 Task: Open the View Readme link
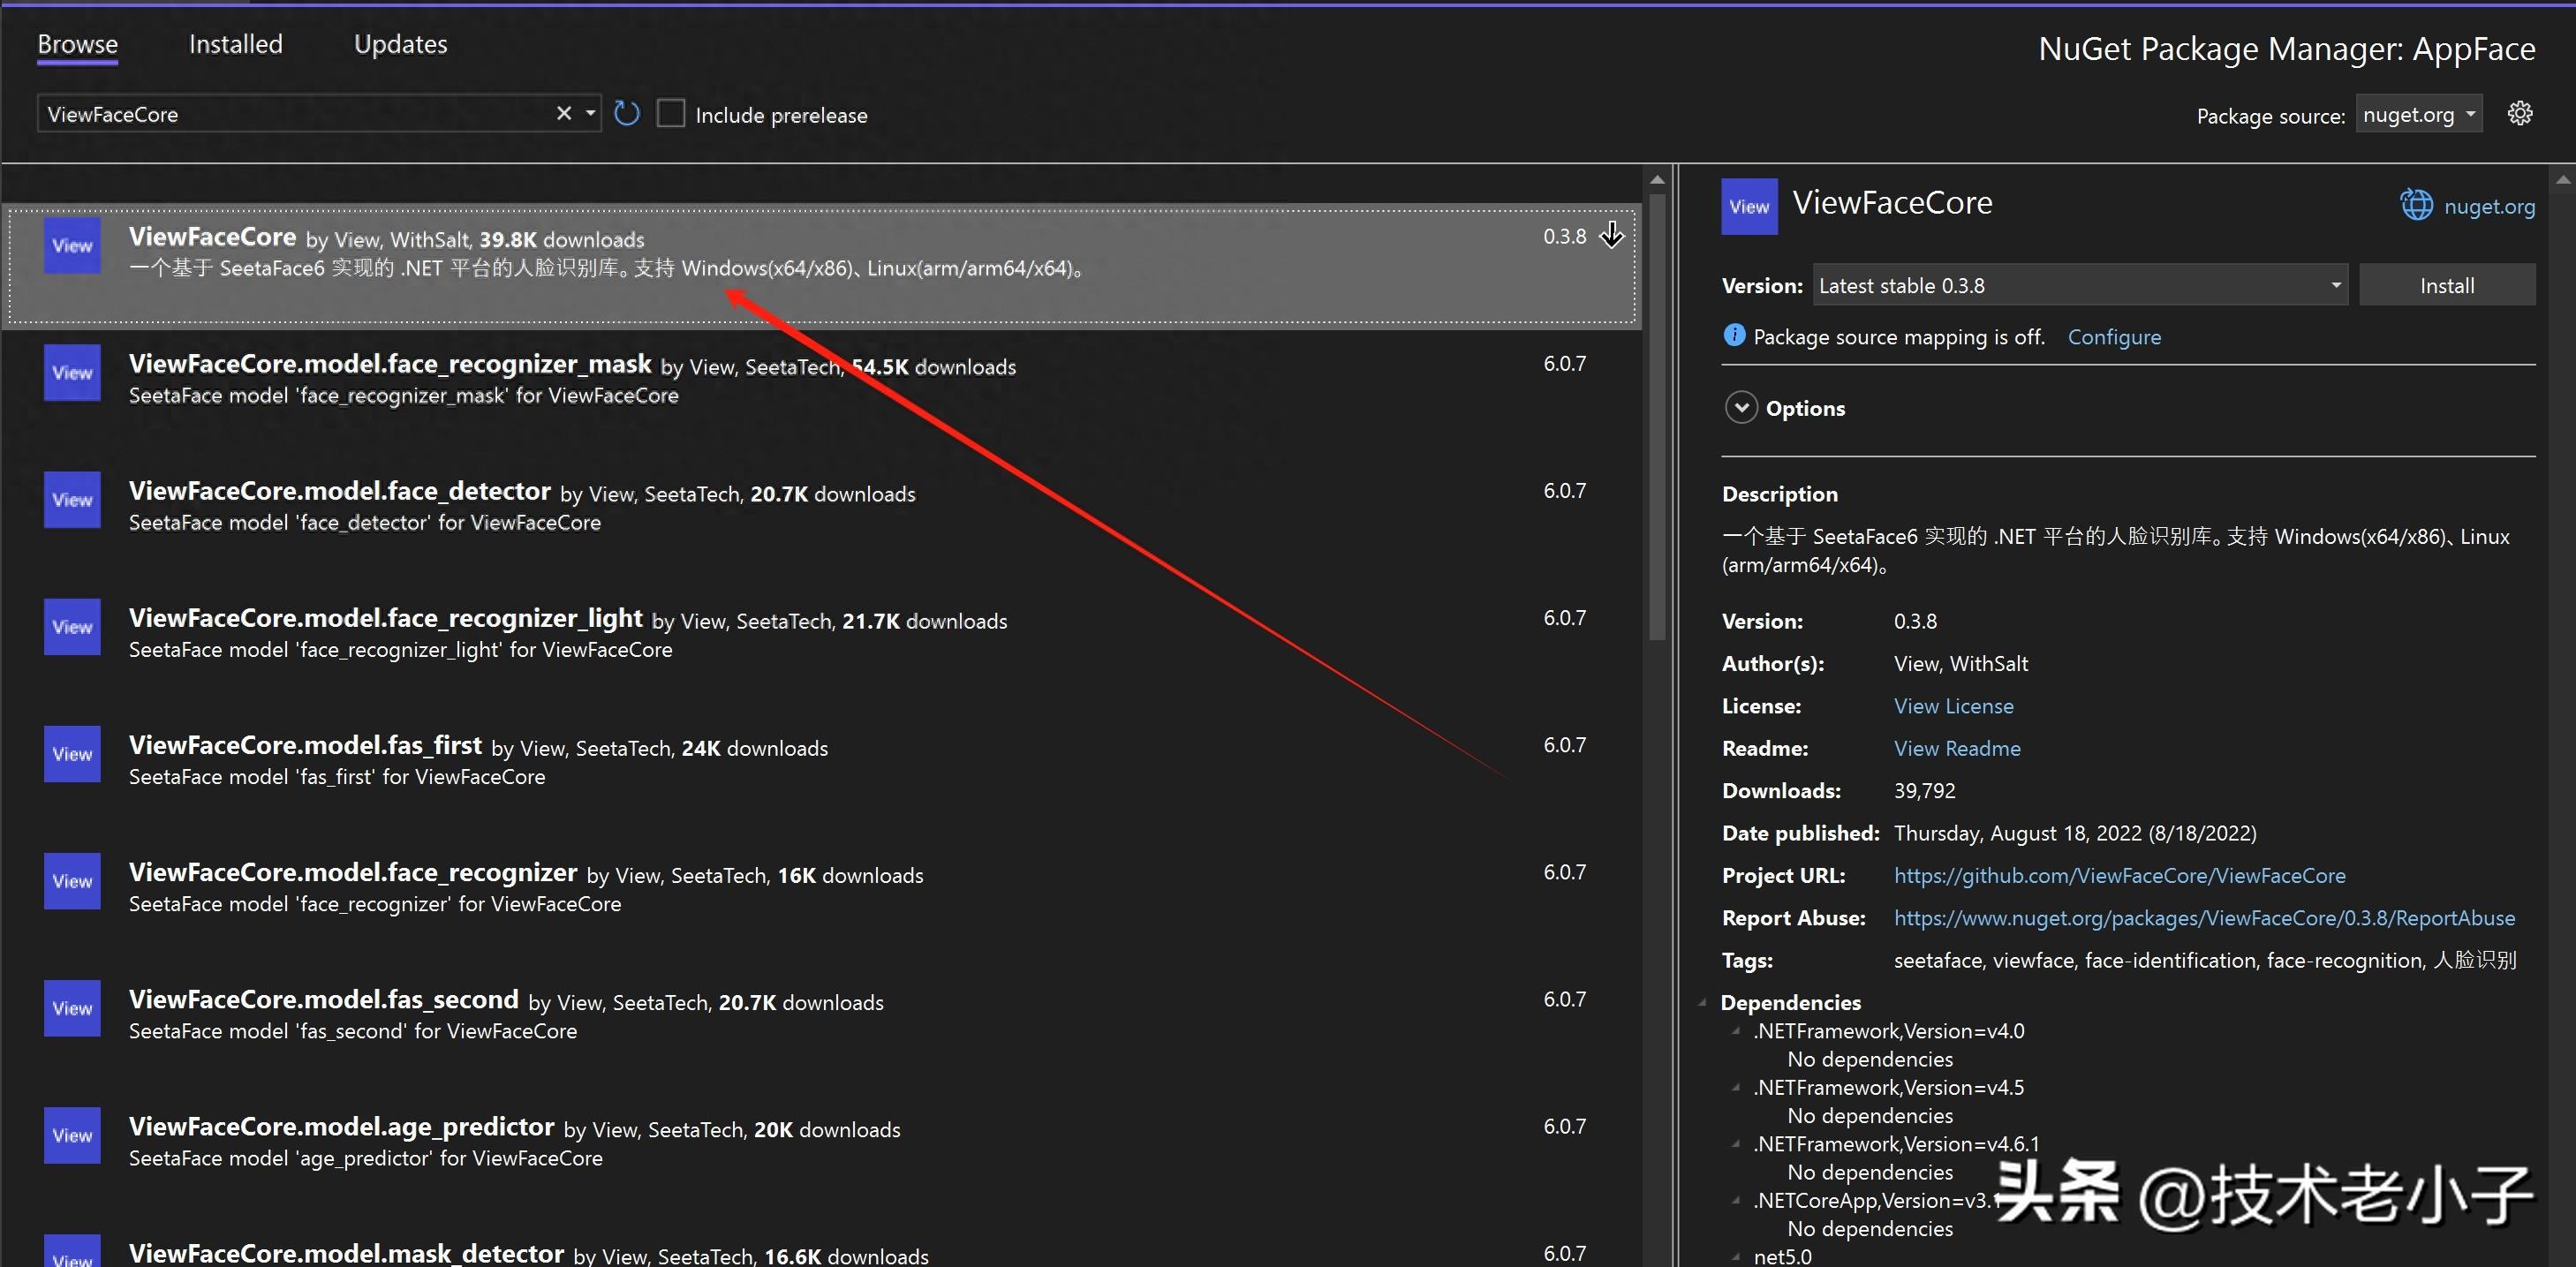(x=1957, y=748)
